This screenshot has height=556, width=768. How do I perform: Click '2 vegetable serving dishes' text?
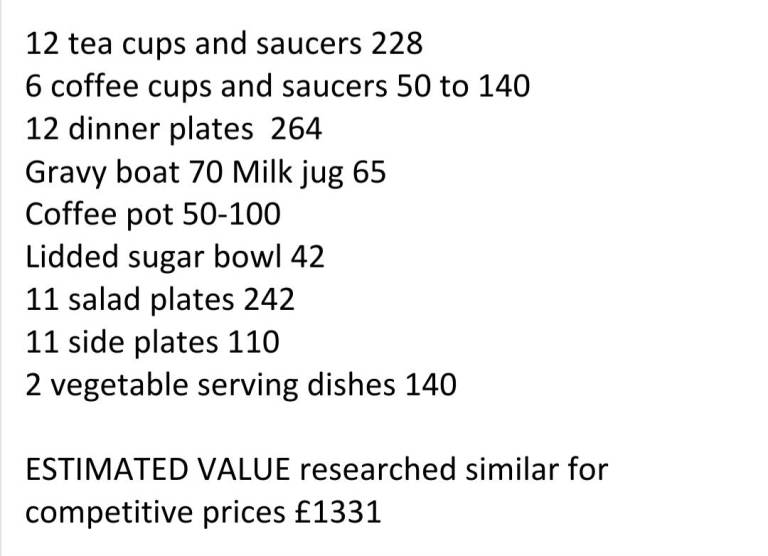coord(211,386)
